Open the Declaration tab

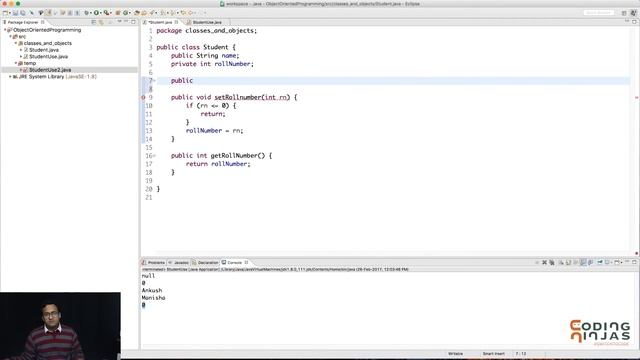pyautogui.click(x=205, y=262)
